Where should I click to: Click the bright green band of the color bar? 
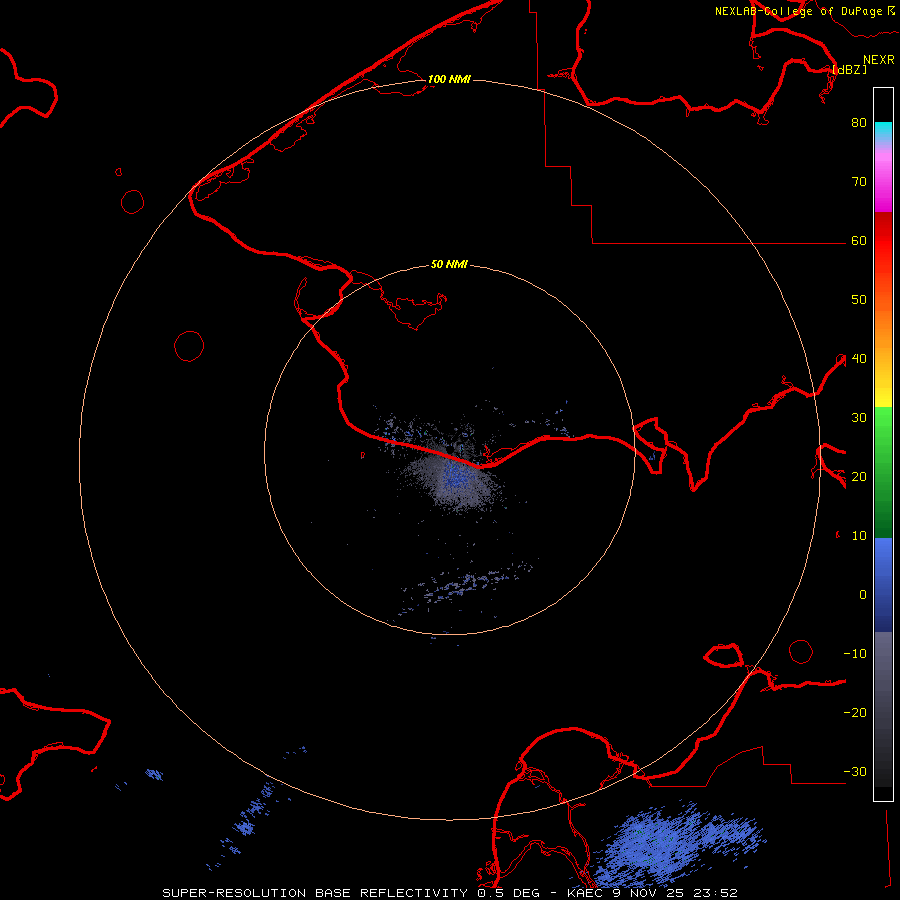pyautogui.click(x=883, y=425)
